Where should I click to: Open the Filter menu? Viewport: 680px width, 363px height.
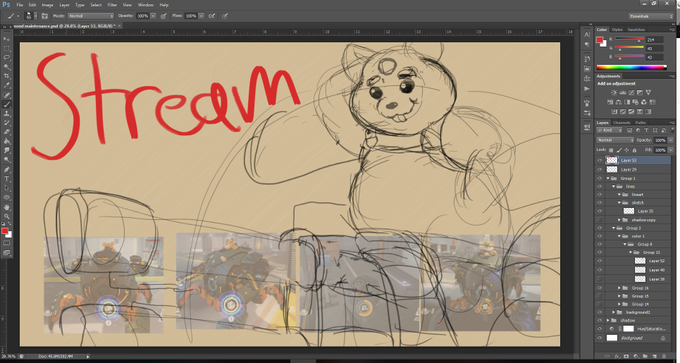(x=112, y=5)
